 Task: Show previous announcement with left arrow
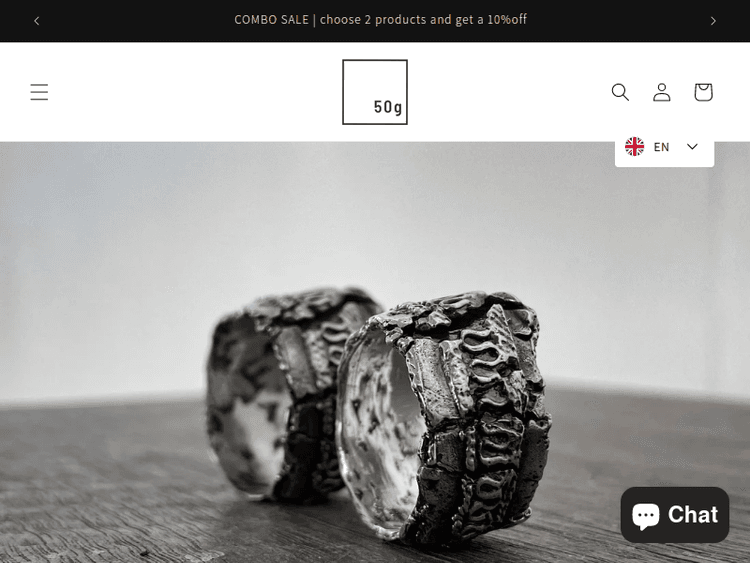[x=37, y=21]
